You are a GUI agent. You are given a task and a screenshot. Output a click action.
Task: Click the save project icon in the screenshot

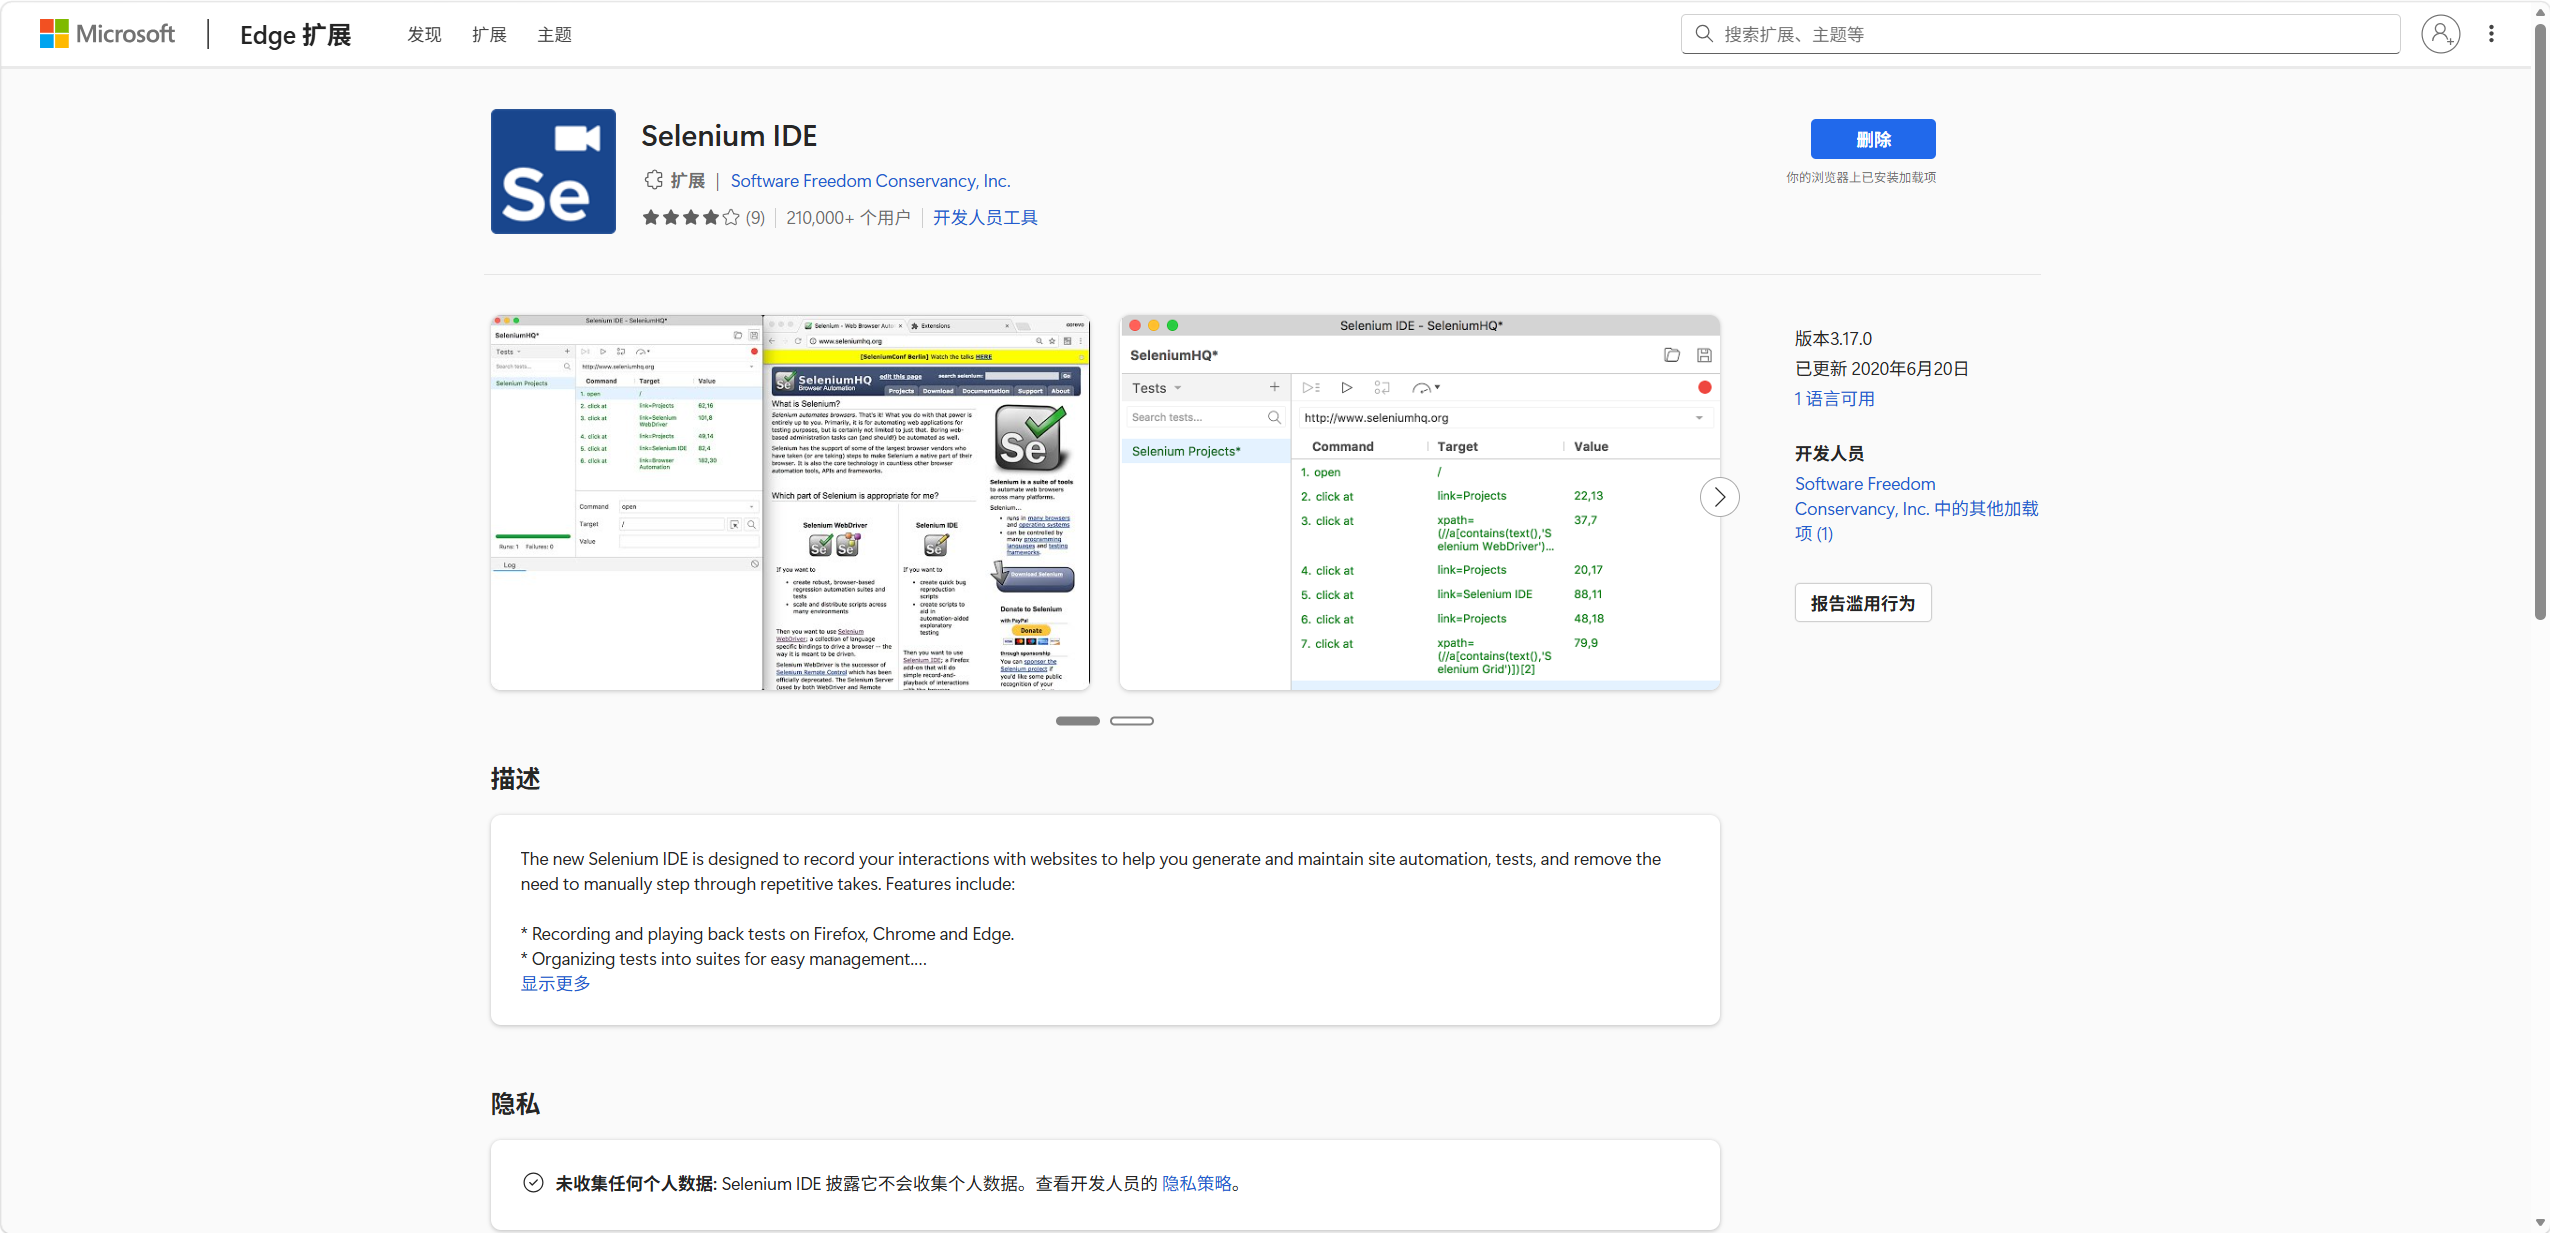tap(1704, 355)
